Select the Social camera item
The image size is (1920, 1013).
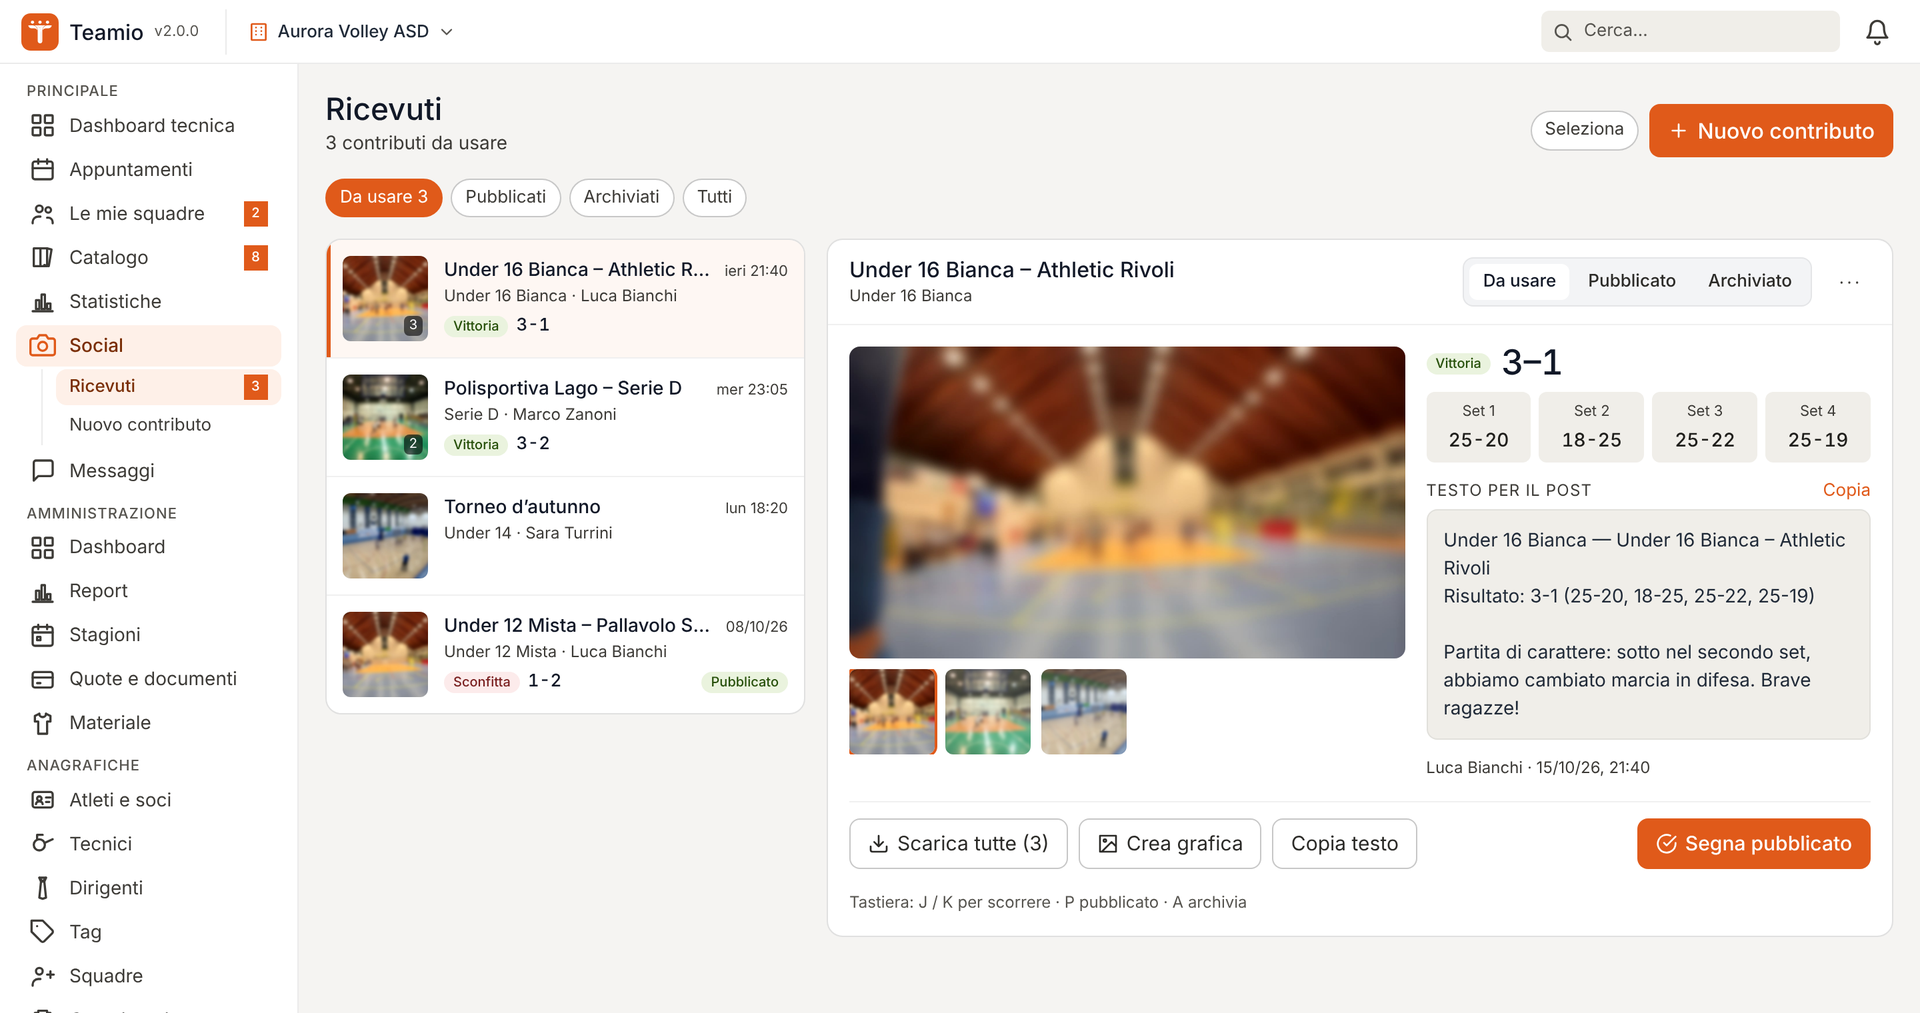click(x=149, y=345)
